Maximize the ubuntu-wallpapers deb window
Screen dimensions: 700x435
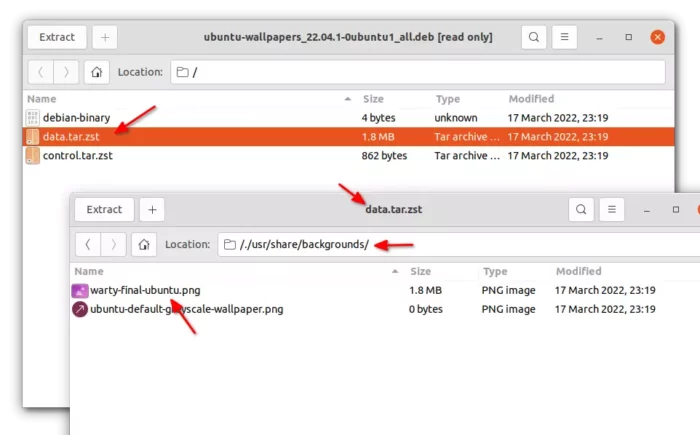[x=629, y=37]
